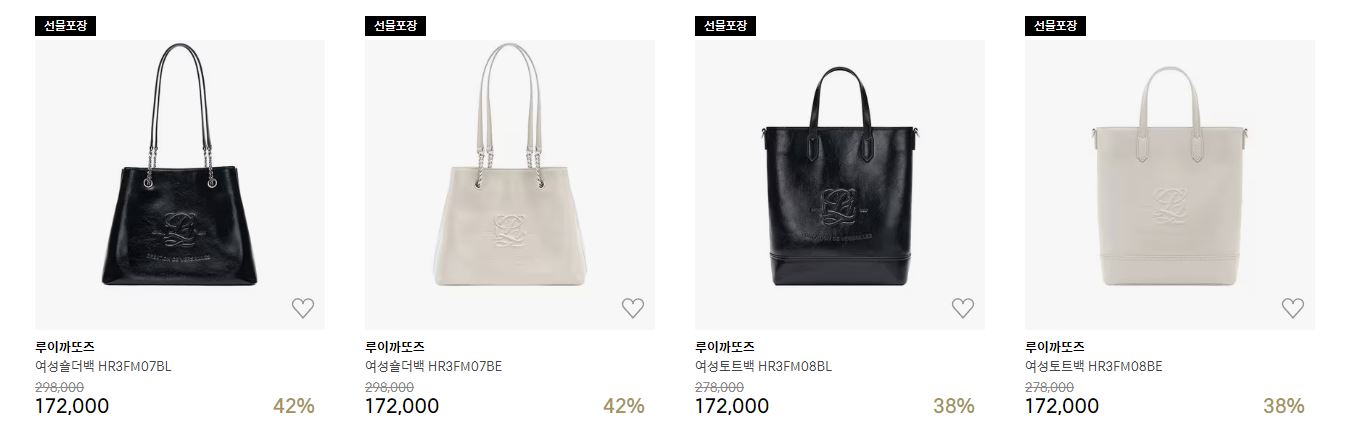Click 172,000 price of beige tote bag
Image resolution: width=1350 pixels, height=435 pixels.
[1062, 406]
